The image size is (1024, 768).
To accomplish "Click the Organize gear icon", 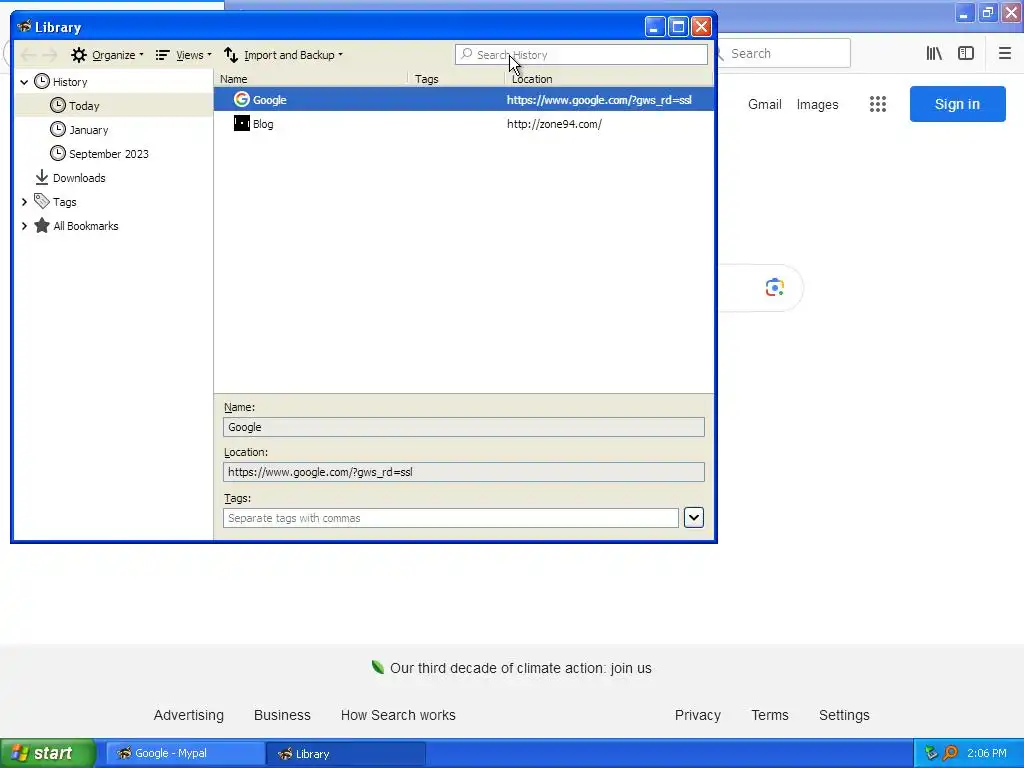I will click(79, 55).
